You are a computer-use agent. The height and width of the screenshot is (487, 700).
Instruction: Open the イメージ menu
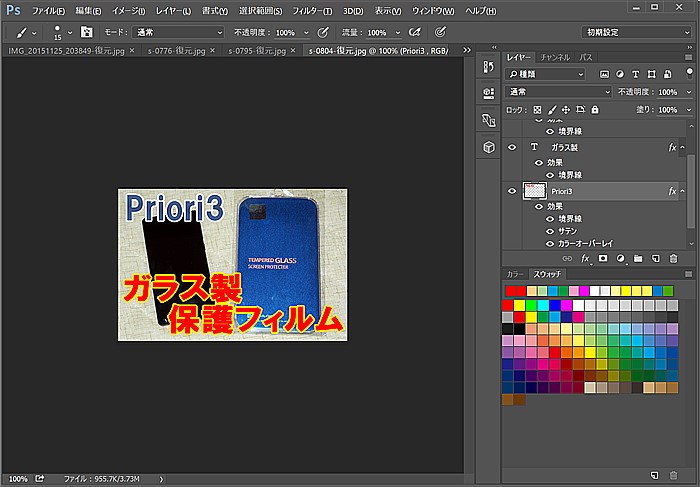[129, 11]
